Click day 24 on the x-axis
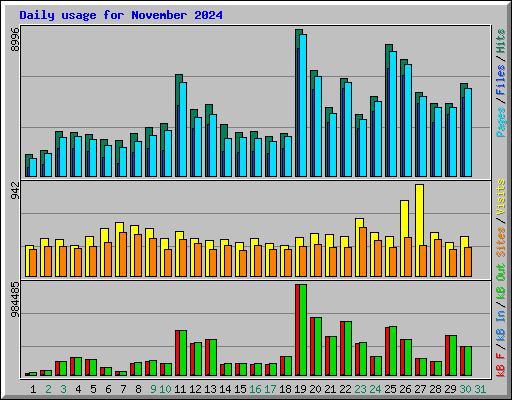 click(x=375, y=389)
